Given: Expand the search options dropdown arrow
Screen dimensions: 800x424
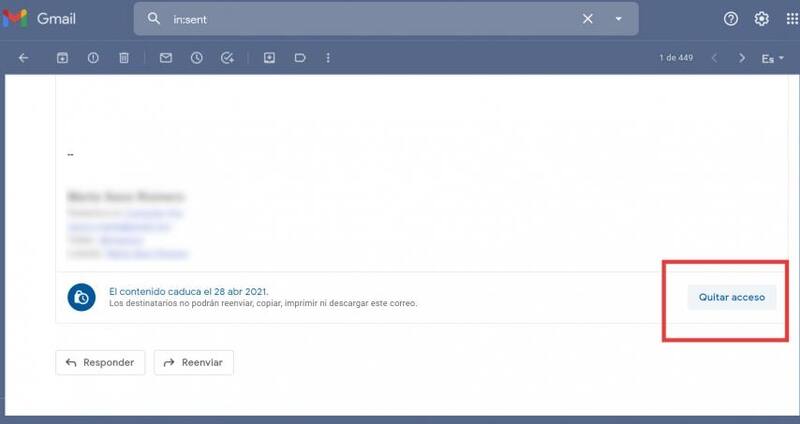Looking at the screenshot, I should pyautogui.click(x=618, y=19).
